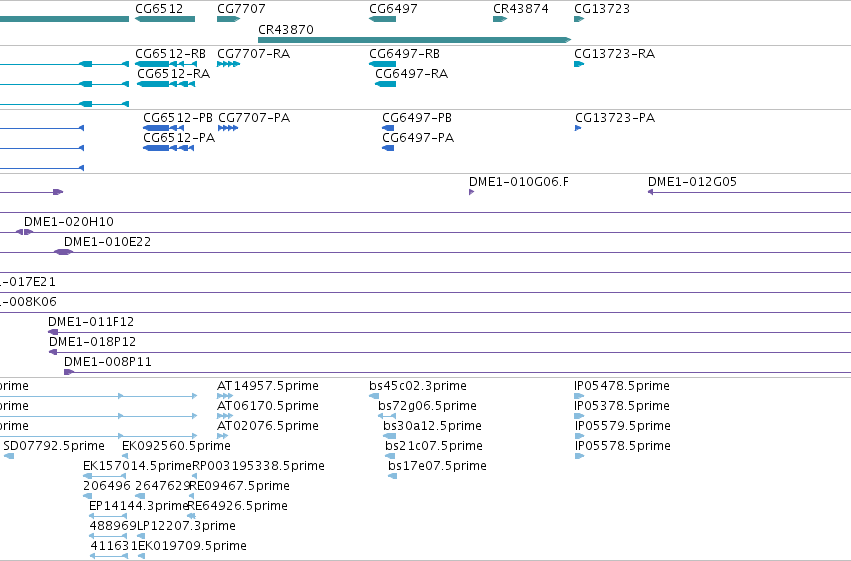The height and width of the screenshot is (561, 851).
Task: Select EST EK019709.5prime label
Action: coord(192,546)
